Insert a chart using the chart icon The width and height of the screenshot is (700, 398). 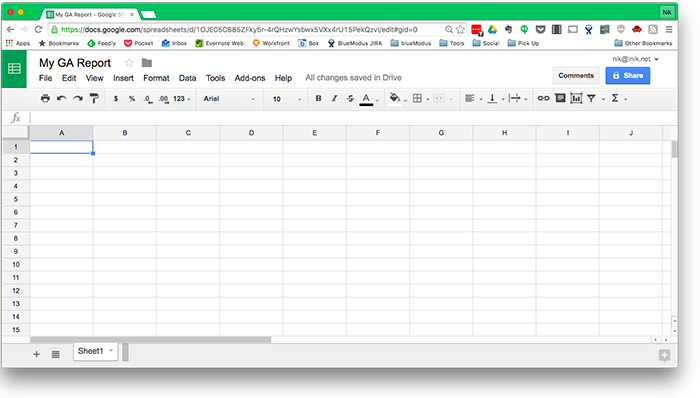click(576, 98)
